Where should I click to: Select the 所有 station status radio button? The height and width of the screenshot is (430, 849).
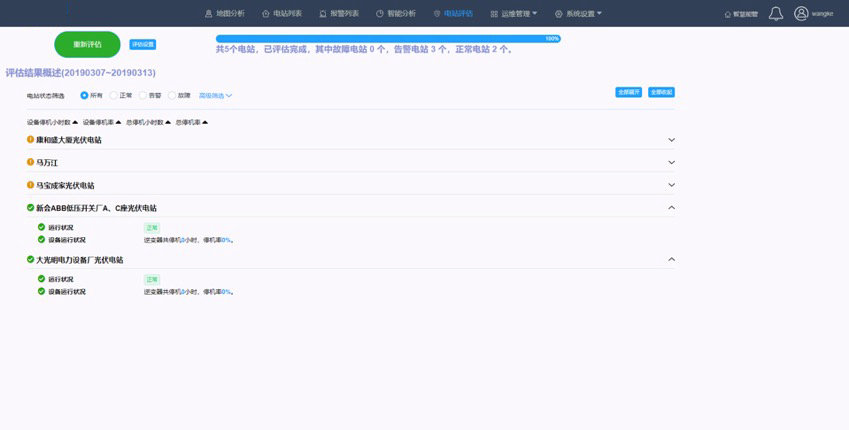(x=84, y=95)
